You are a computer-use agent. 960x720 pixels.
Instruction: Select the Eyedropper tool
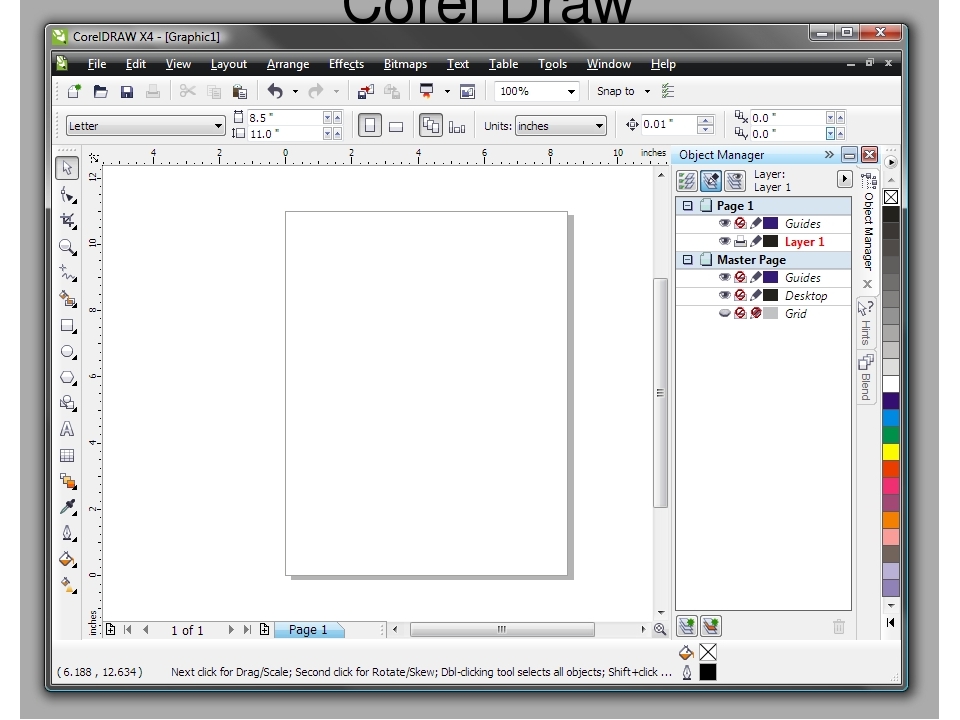point(67,507)
